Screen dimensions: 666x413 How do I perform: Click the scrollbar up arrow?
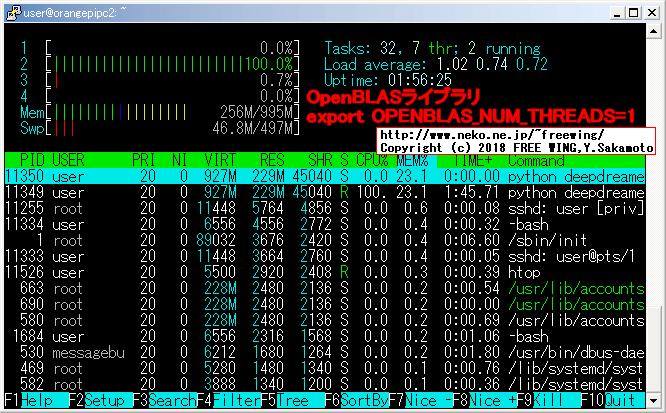(653, 31)
